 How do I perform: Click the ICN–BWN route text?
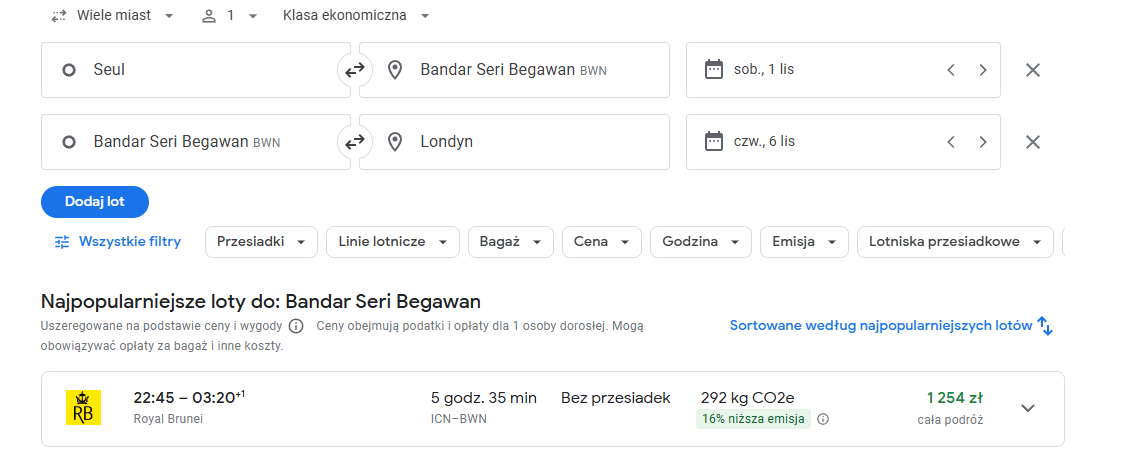coord(459,419)
